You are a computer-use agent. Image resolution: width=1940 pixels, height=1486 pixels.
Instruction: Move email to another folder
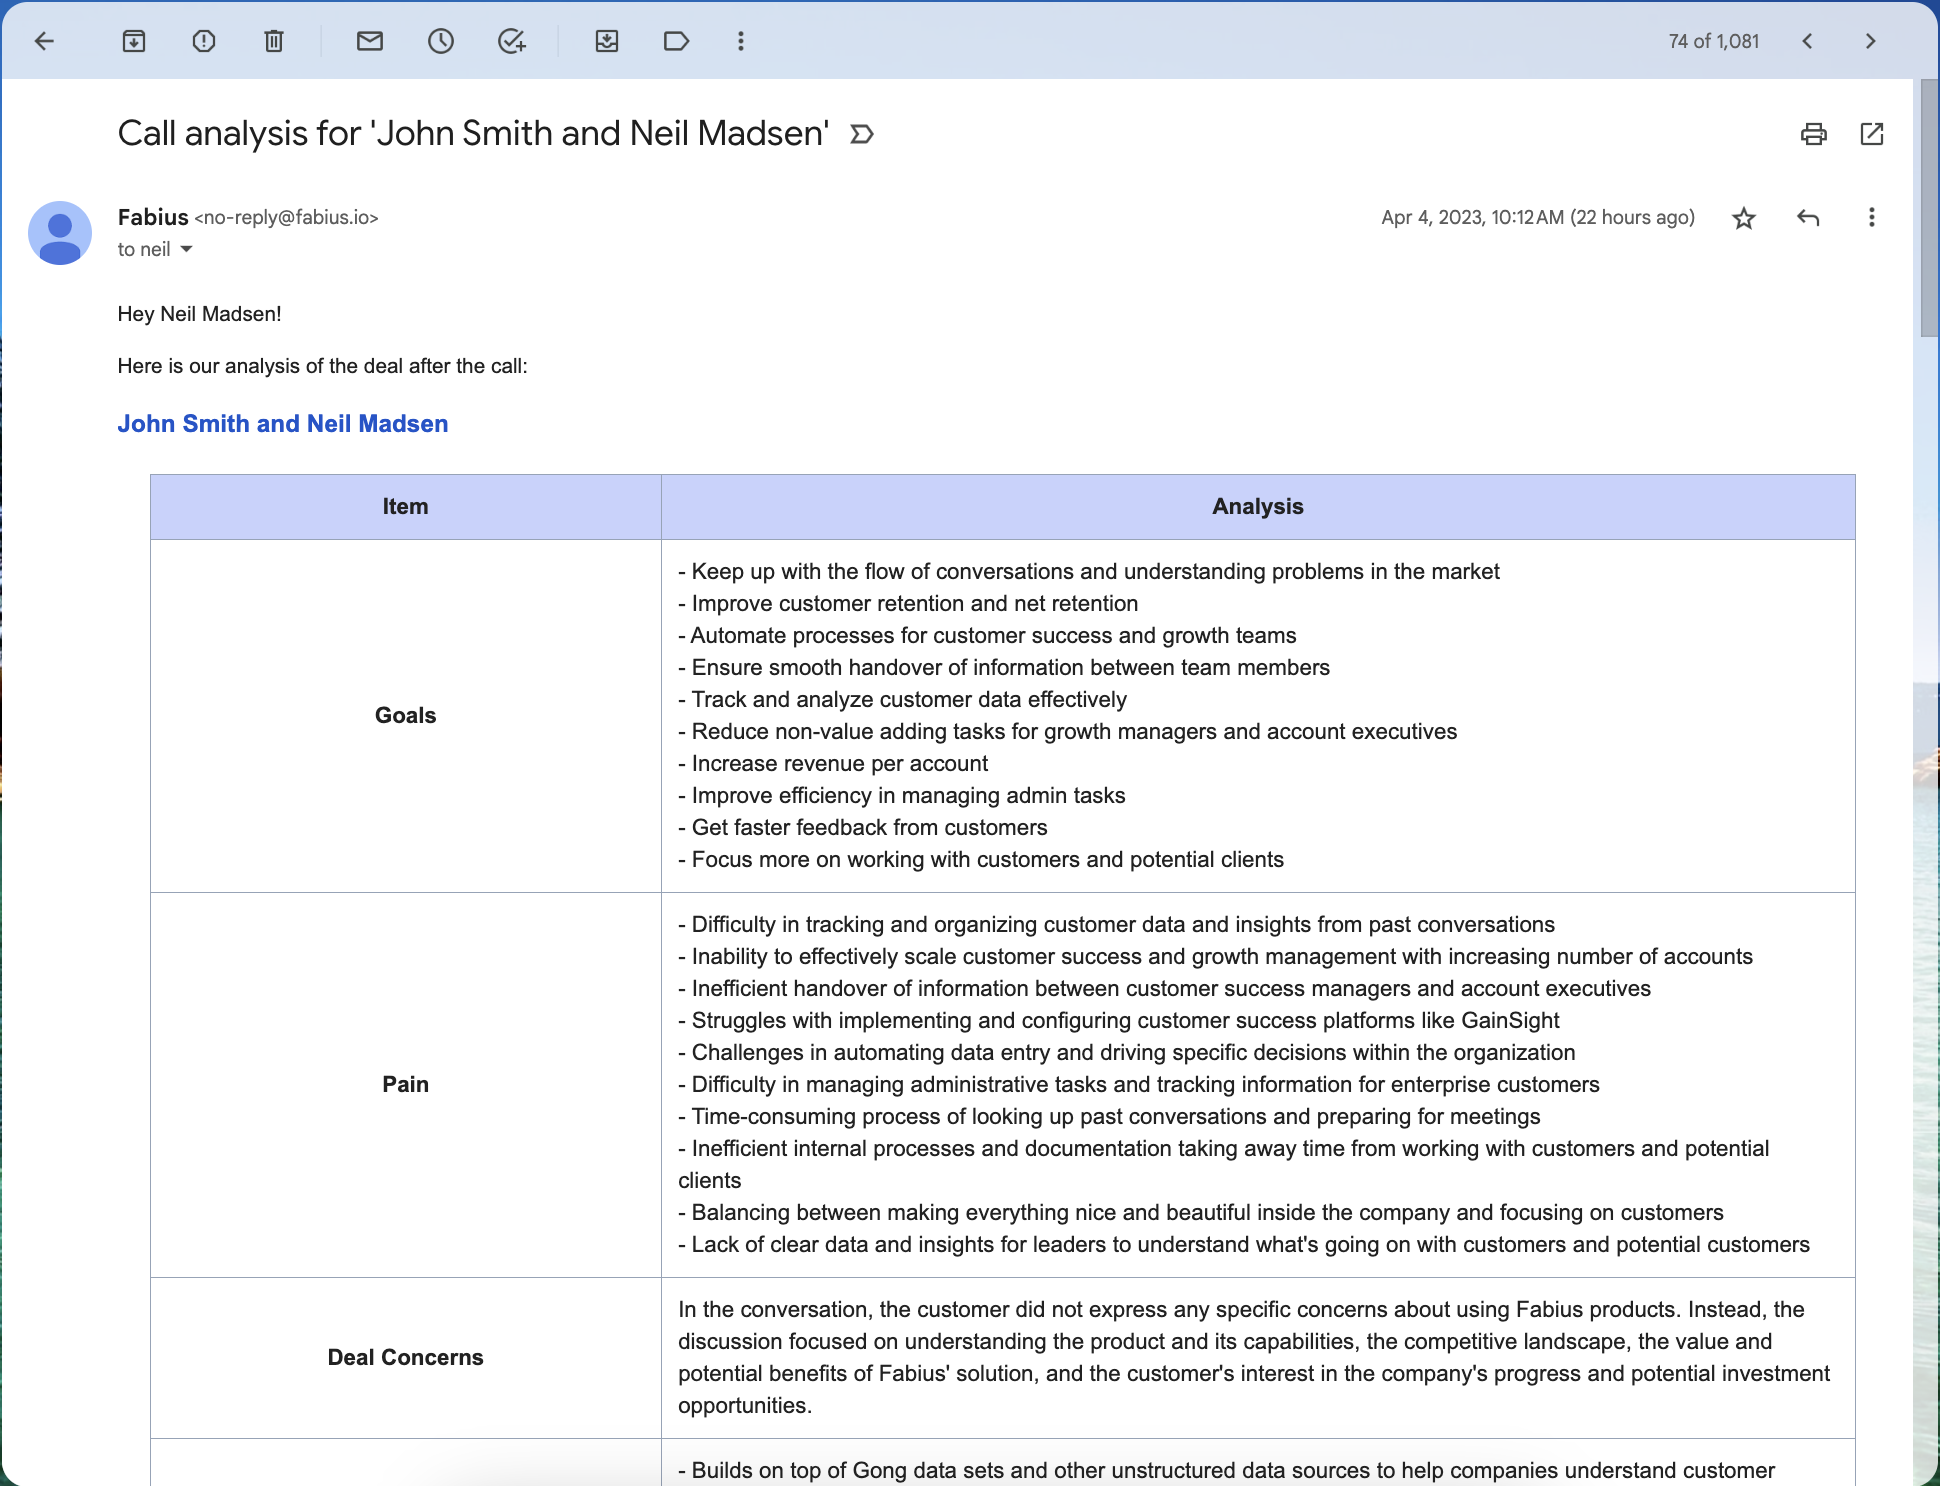click(607, 41)
